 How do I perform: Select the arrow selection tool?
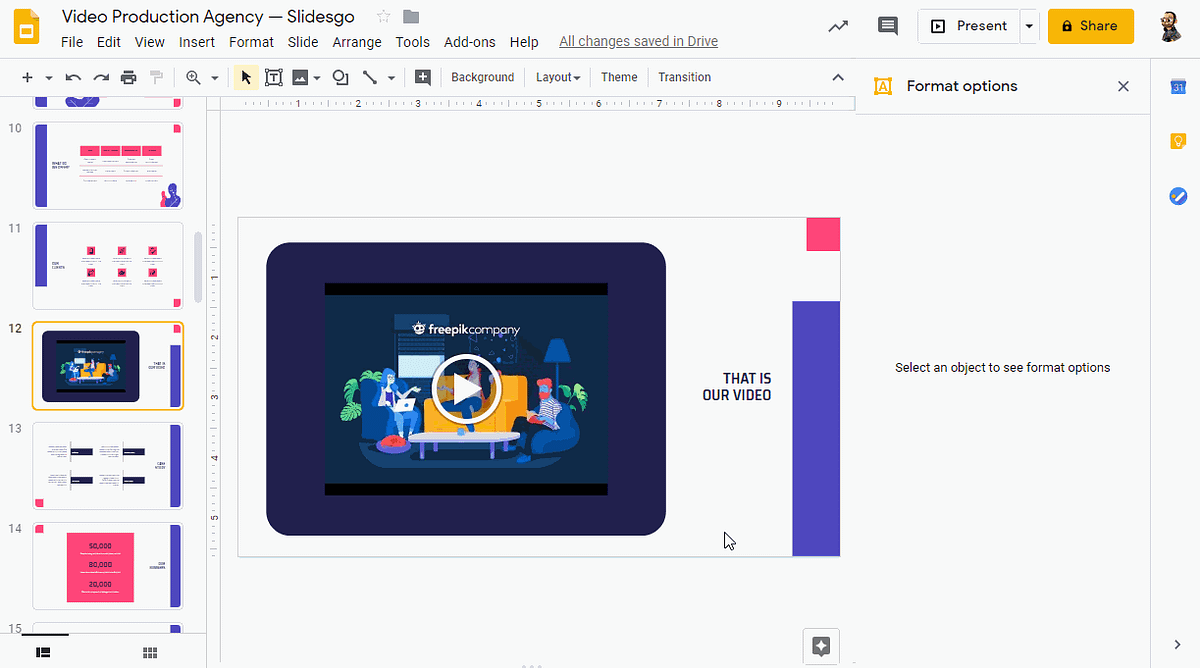(245, 77)
